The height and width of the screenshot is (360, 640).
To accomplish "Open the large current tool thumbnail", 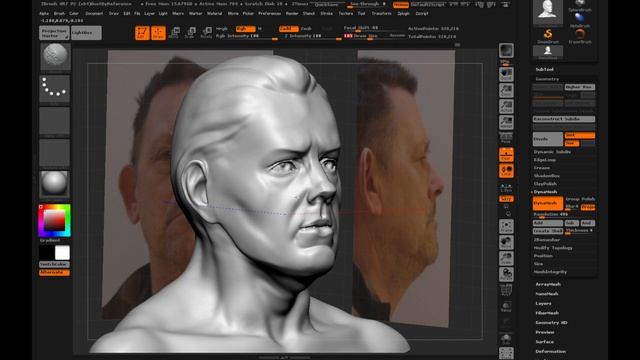I will pos(548,11).
